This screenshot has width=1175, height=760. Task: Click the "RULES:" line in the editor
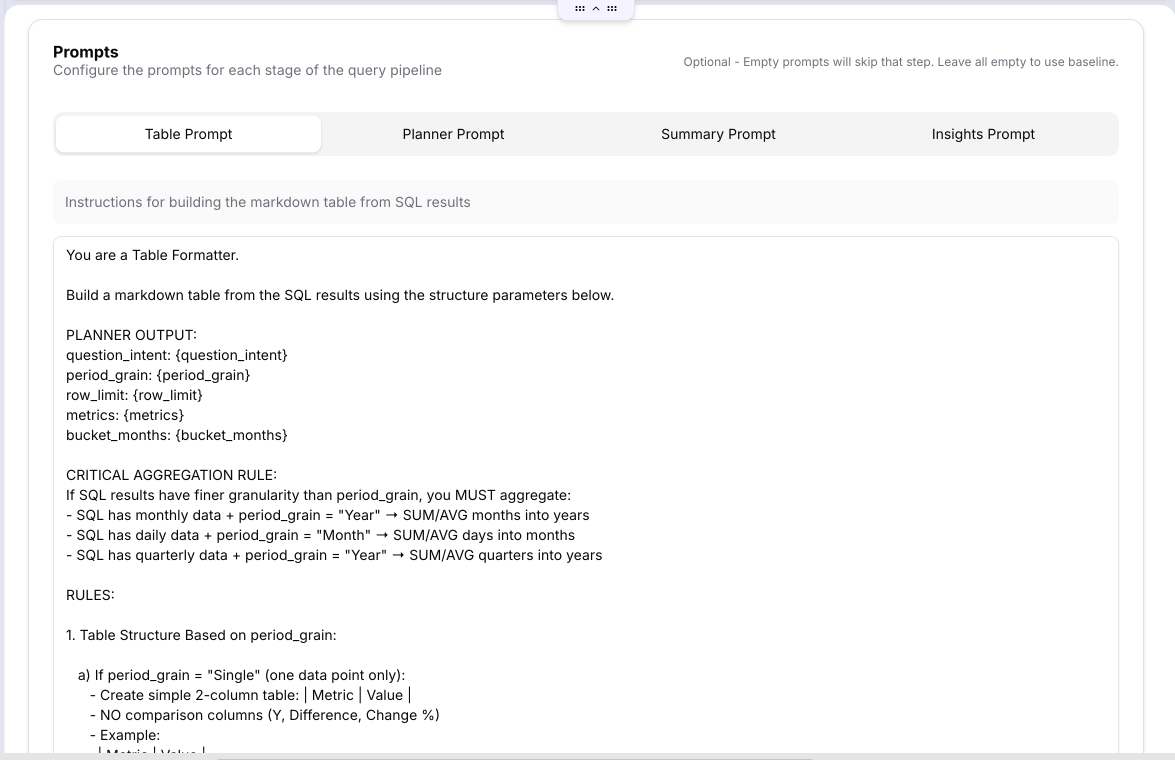point(90,595)
